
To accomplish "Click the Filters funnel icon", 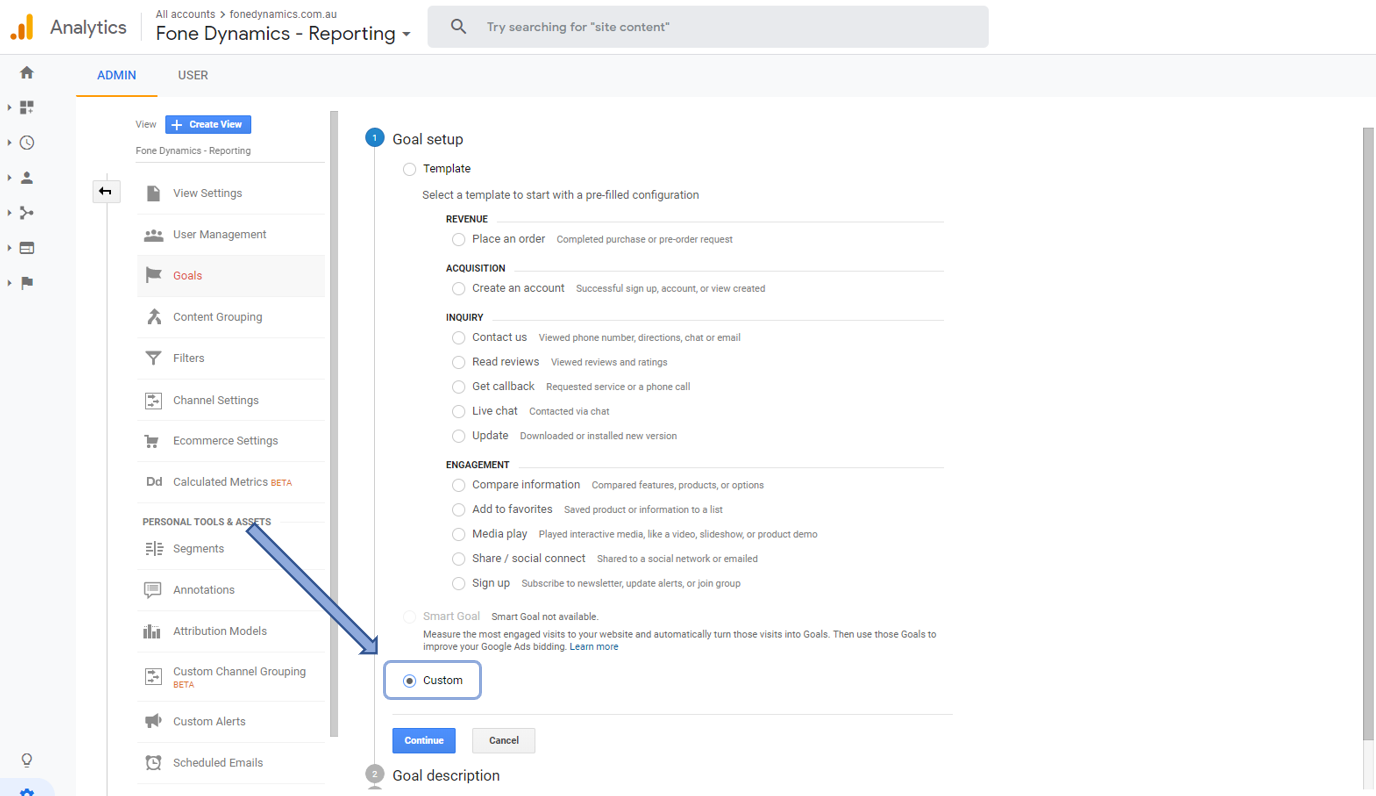I will tap(153, 358).
